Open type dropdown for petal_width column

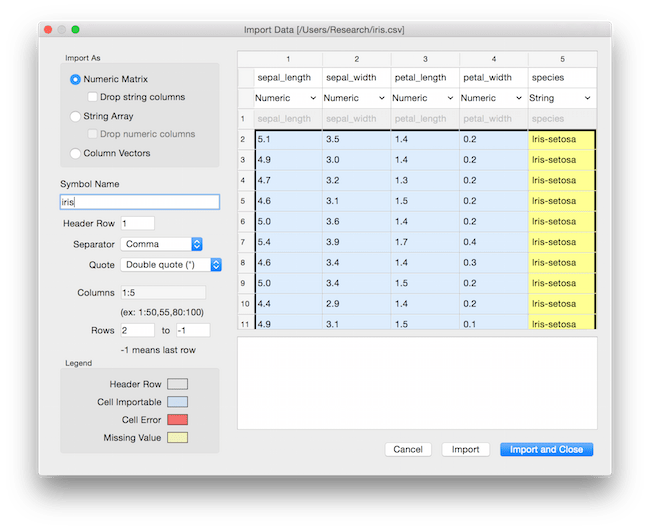coord(491,98)
